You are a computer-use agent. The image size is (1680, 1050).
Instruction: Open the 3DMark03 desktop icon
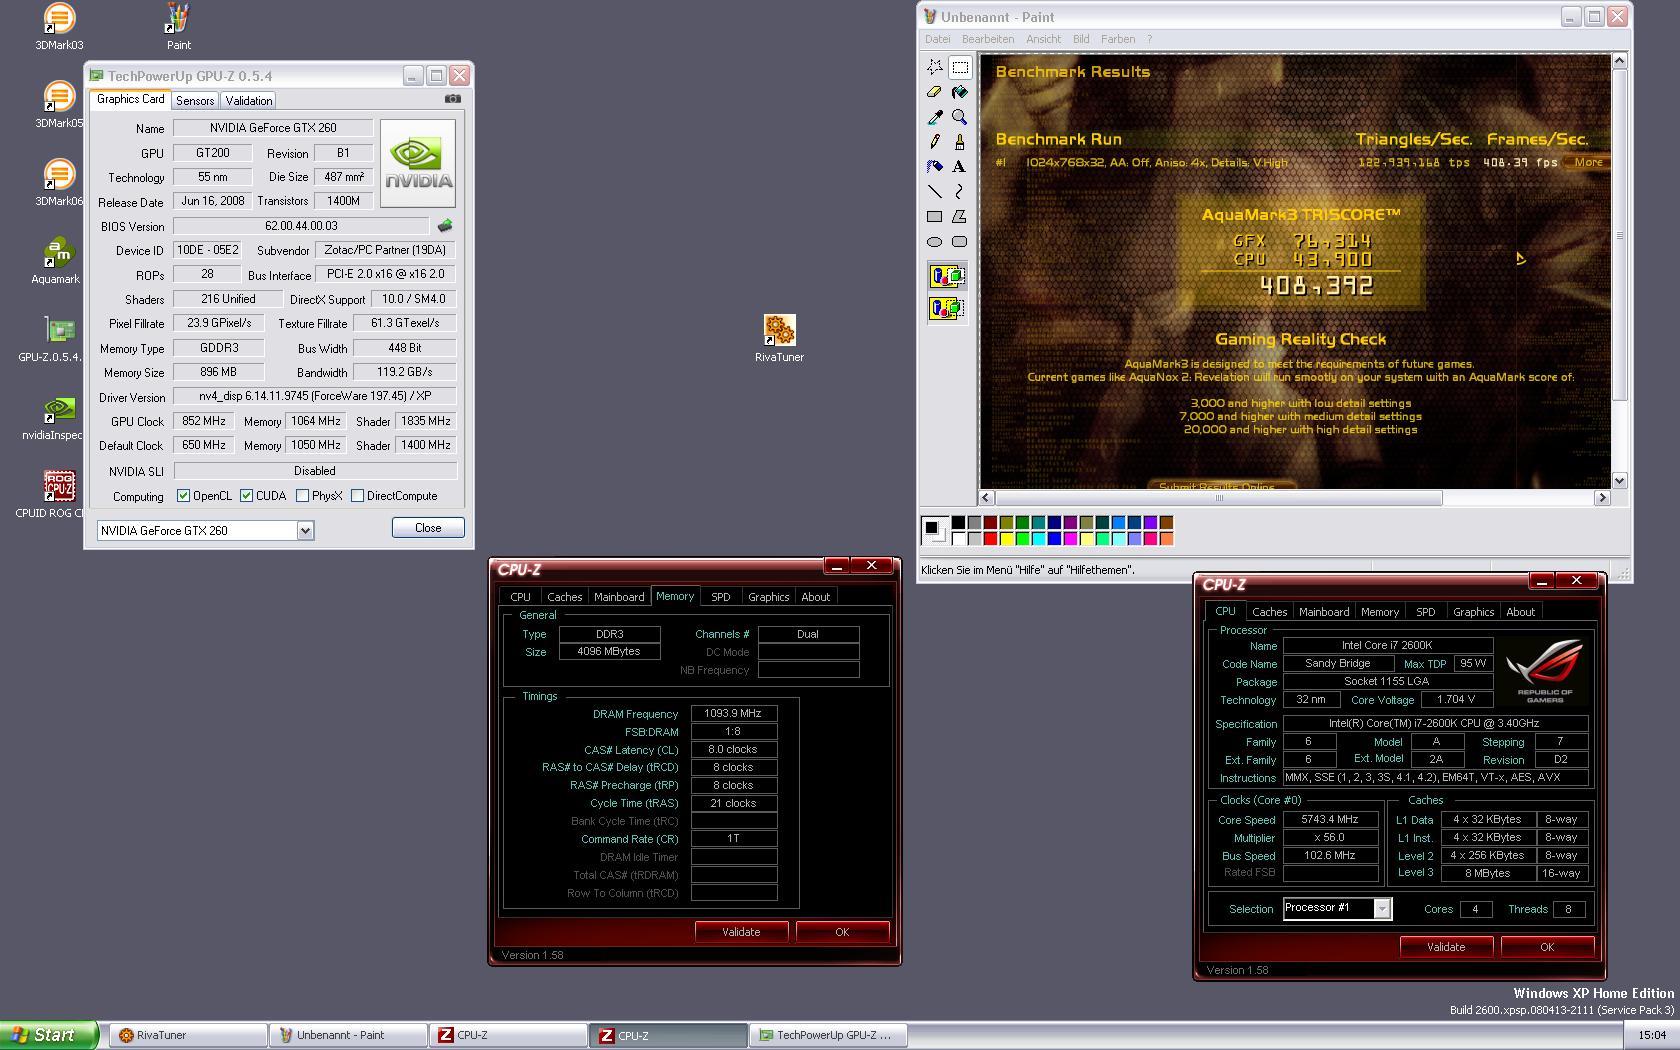pyautogui.click(x=59, y=27)
